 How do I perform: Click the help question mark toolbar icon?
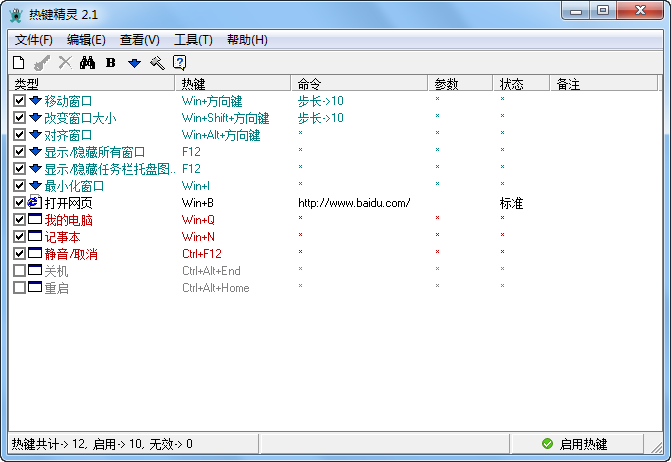coord(179,63)
